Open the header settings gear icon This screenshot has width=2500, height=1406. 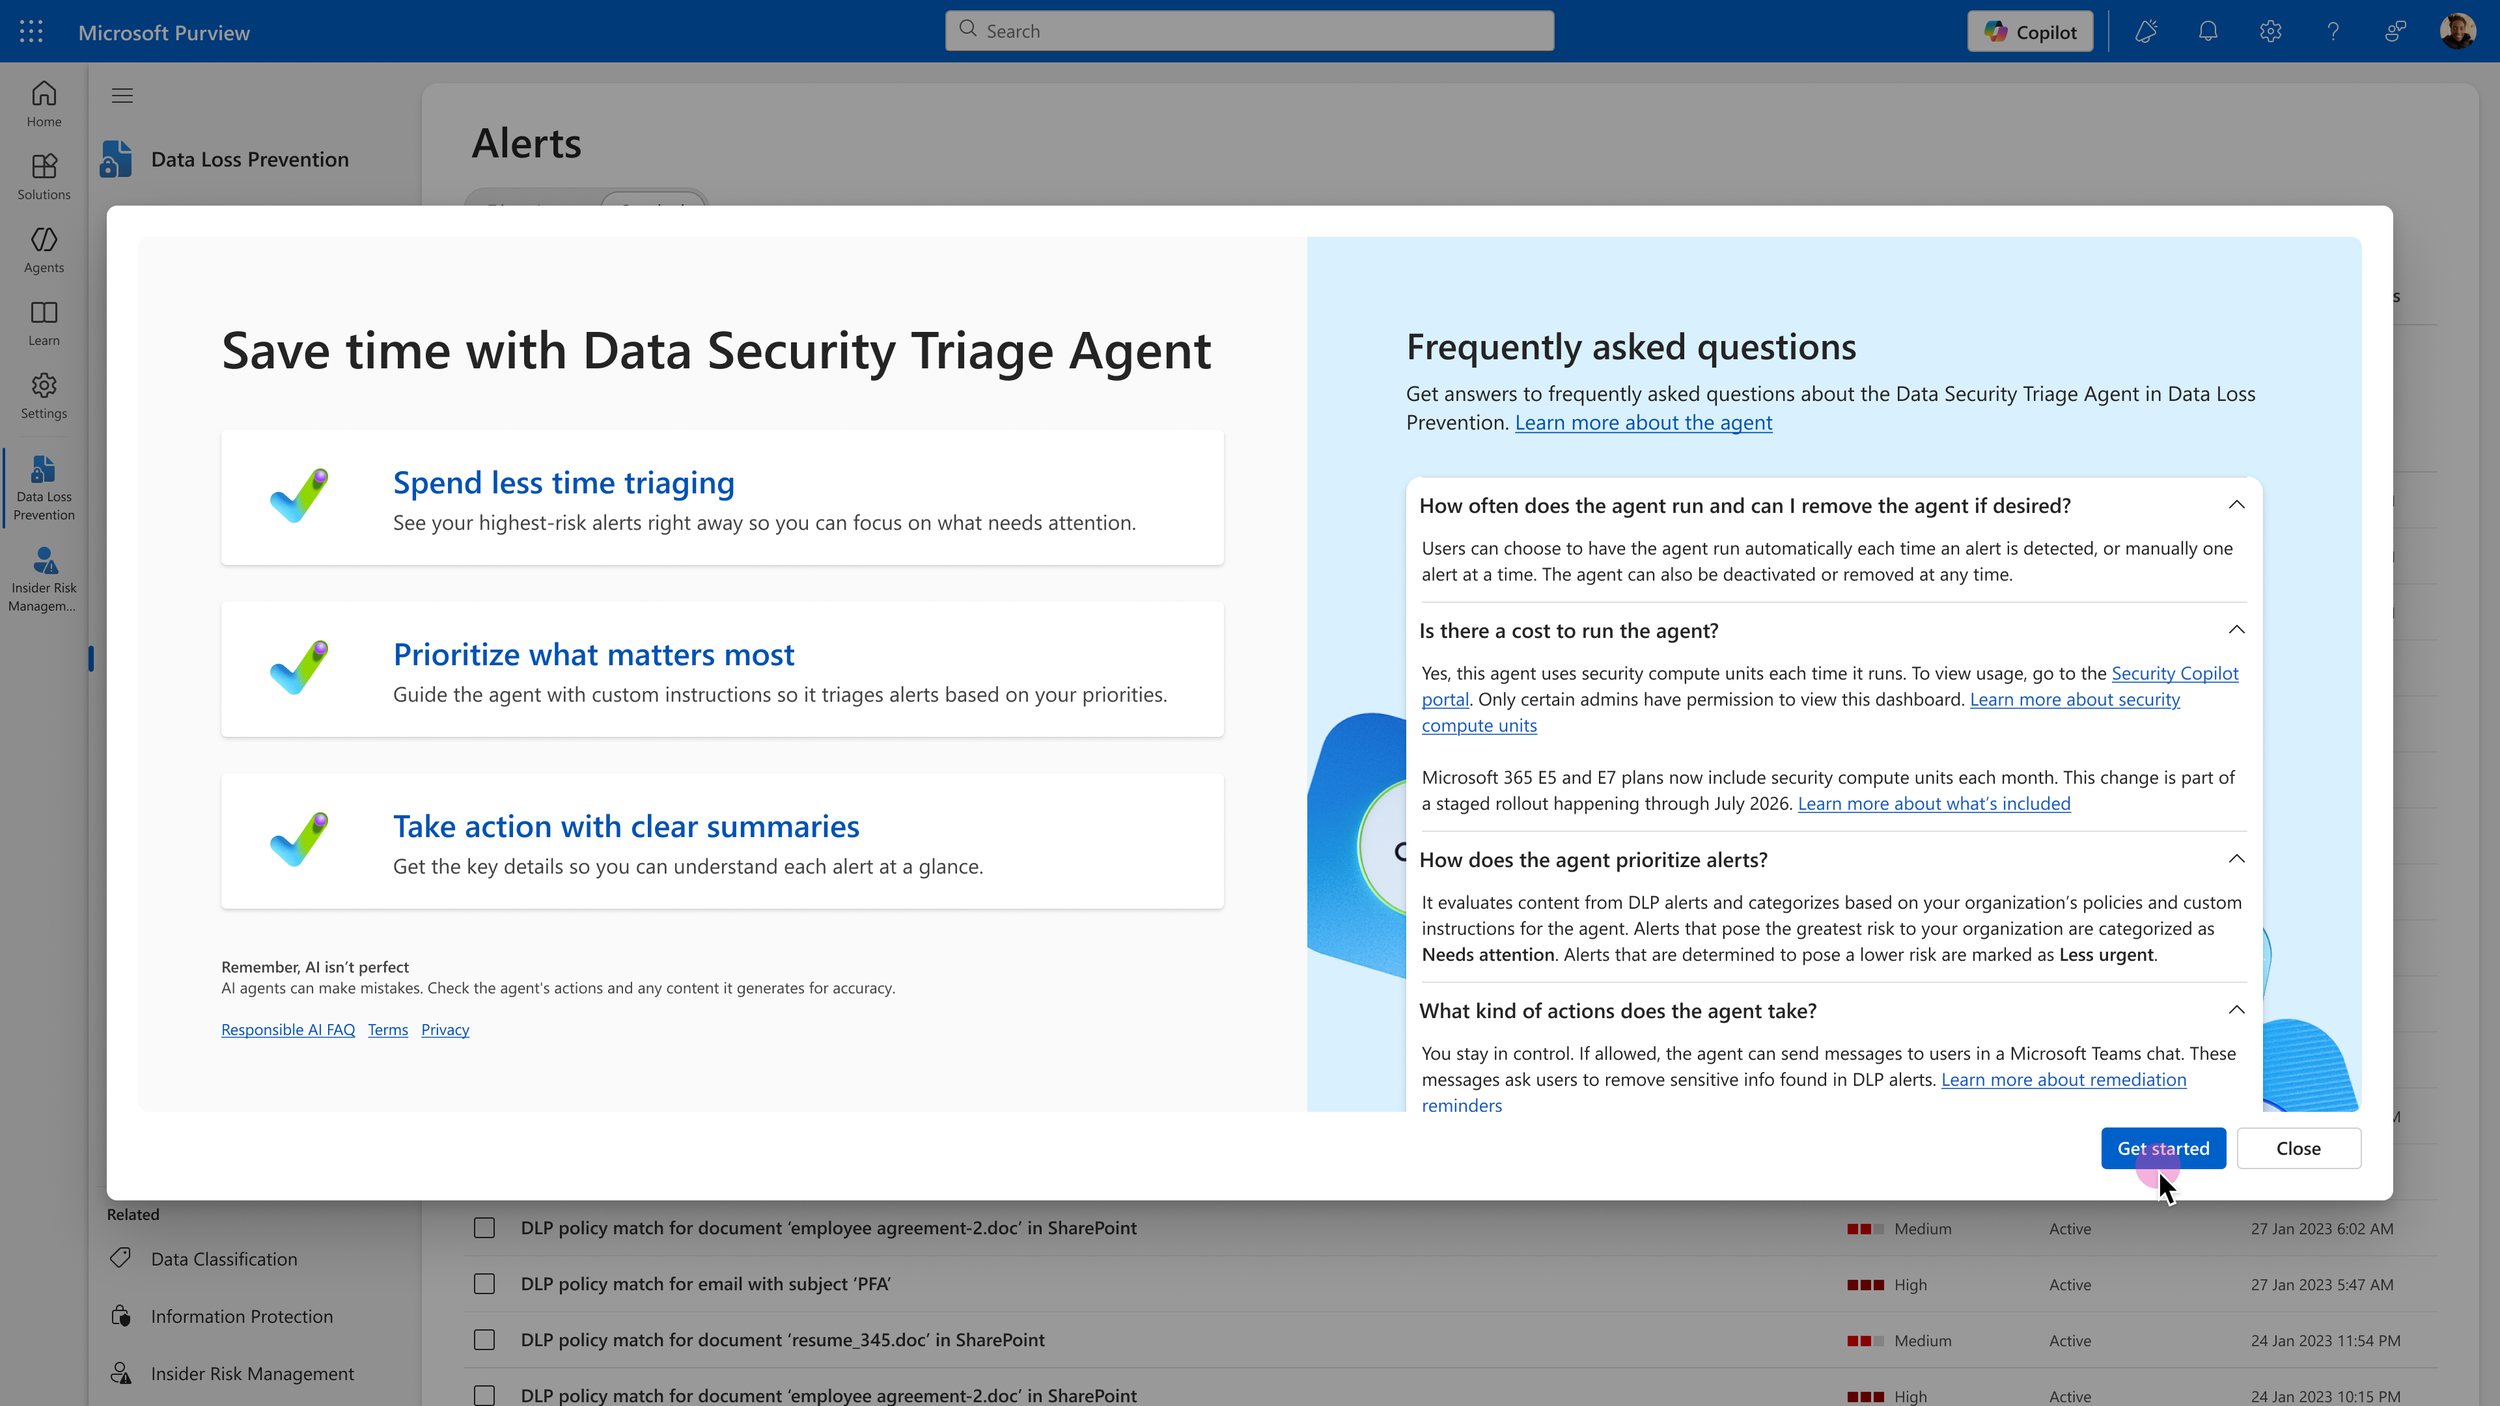2270,32
